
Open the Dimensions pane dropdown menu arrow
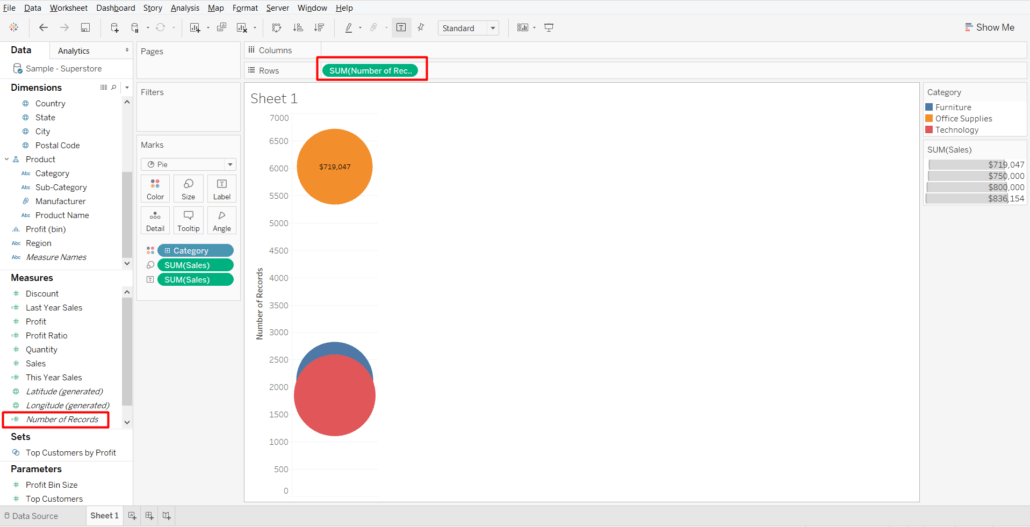click(x=127, y=87)
